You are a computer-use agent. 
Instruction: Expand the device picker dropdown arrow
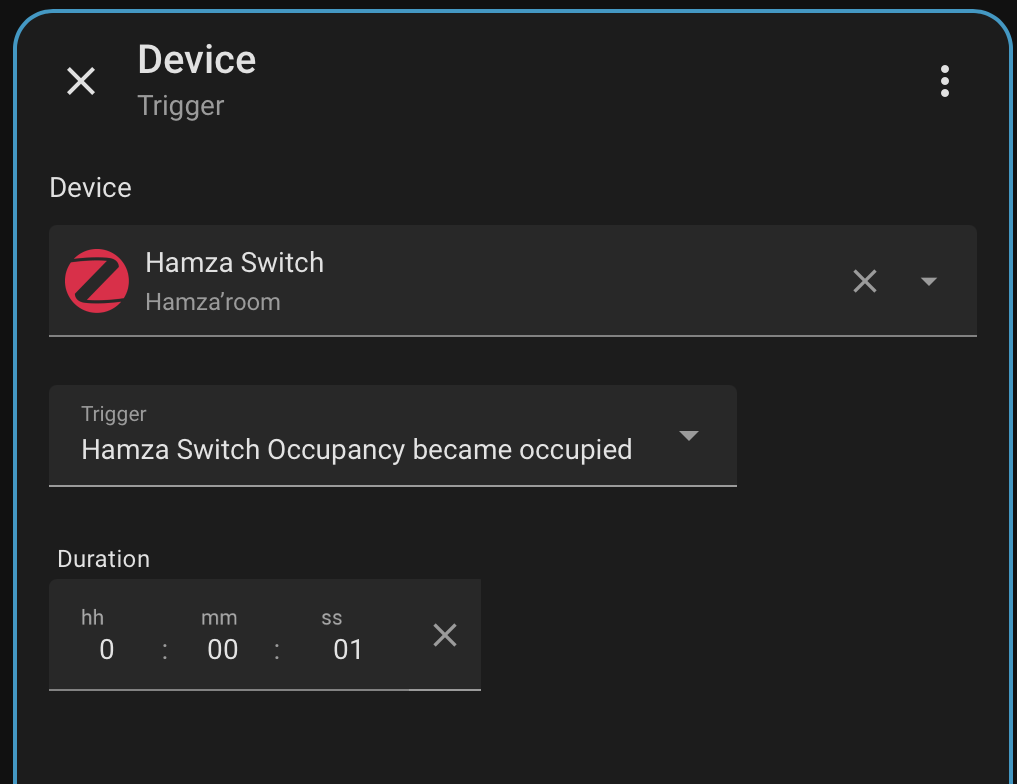tap(928, 282)
